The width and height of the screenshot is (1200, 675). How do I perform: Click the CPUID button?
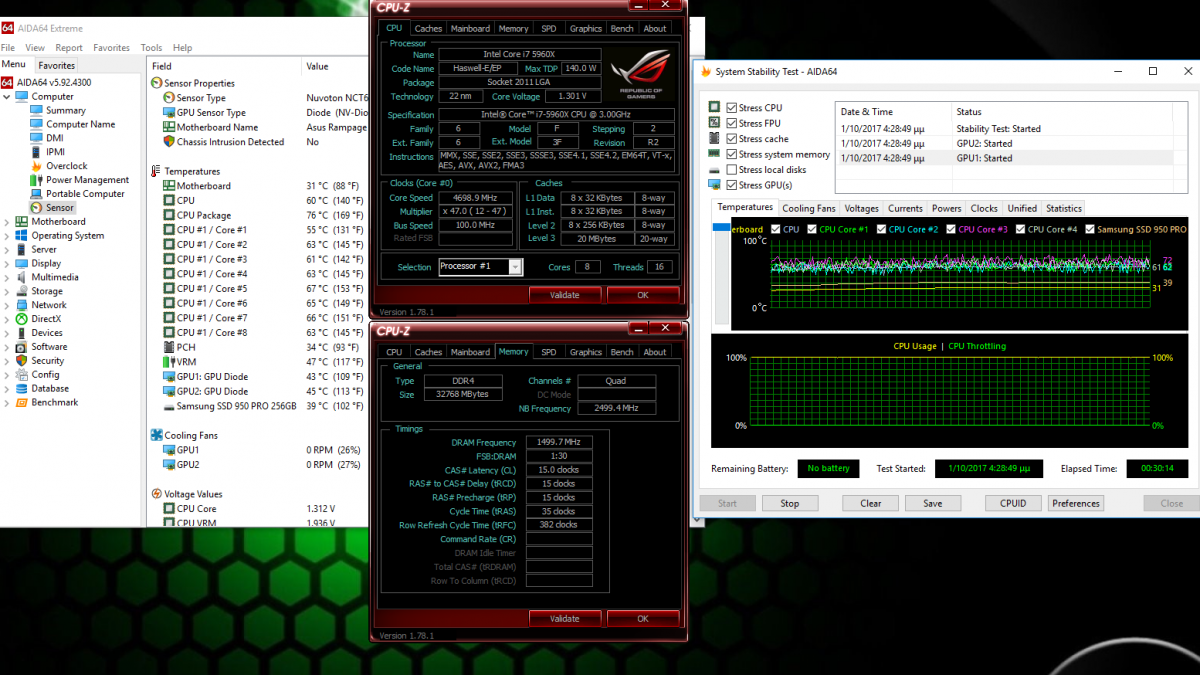coord(1013,503)
